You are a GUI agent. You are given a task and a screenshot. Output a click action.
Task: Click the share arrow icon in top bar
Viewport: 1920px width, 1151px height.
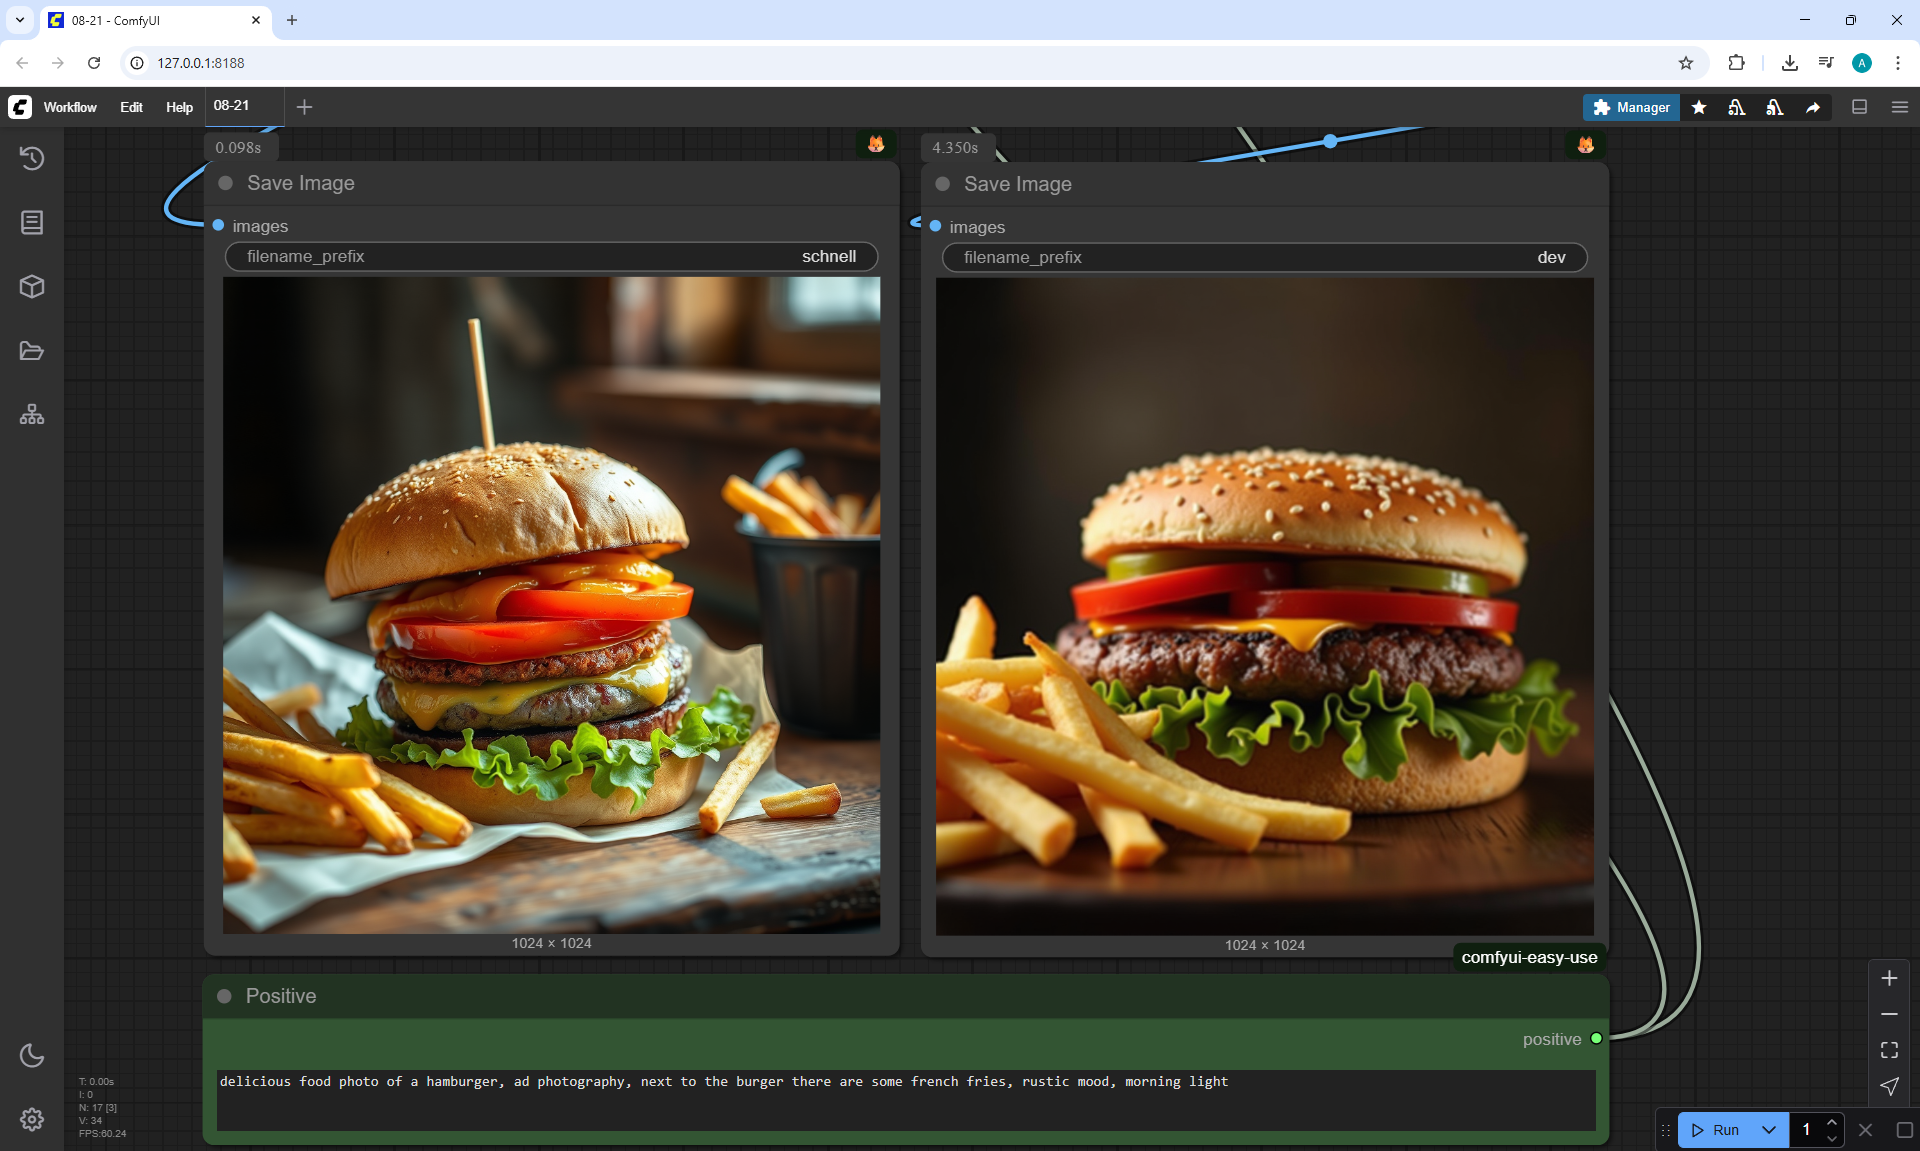pos(1813,107)
